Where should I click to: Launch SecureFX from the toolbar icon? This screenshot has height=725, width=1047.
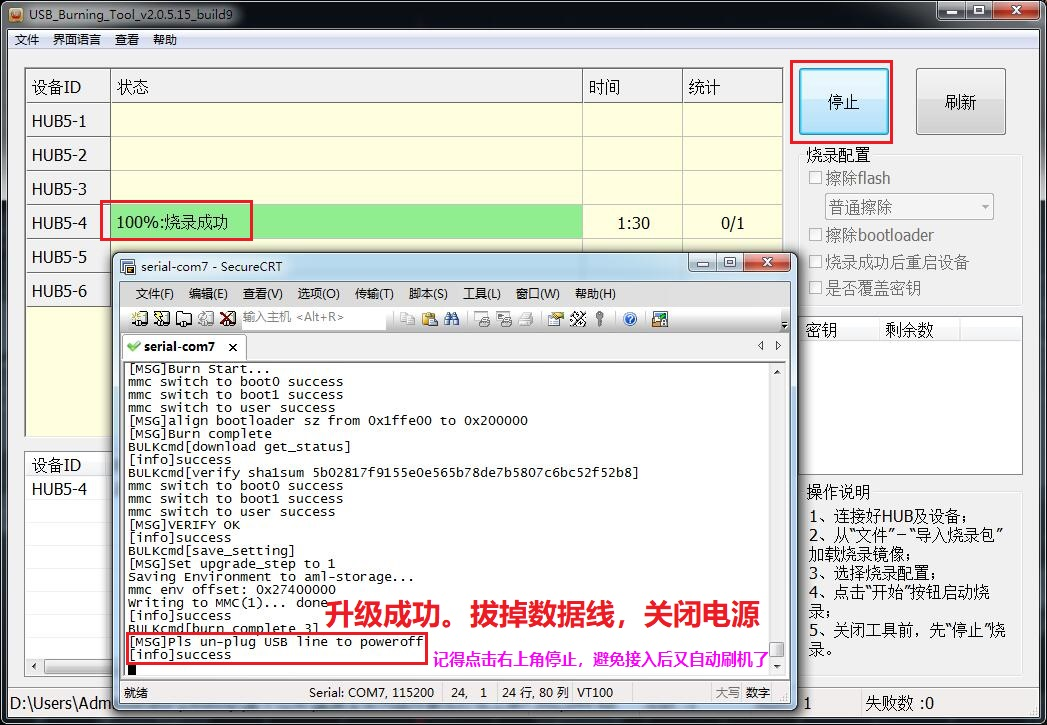click(660, 319)
